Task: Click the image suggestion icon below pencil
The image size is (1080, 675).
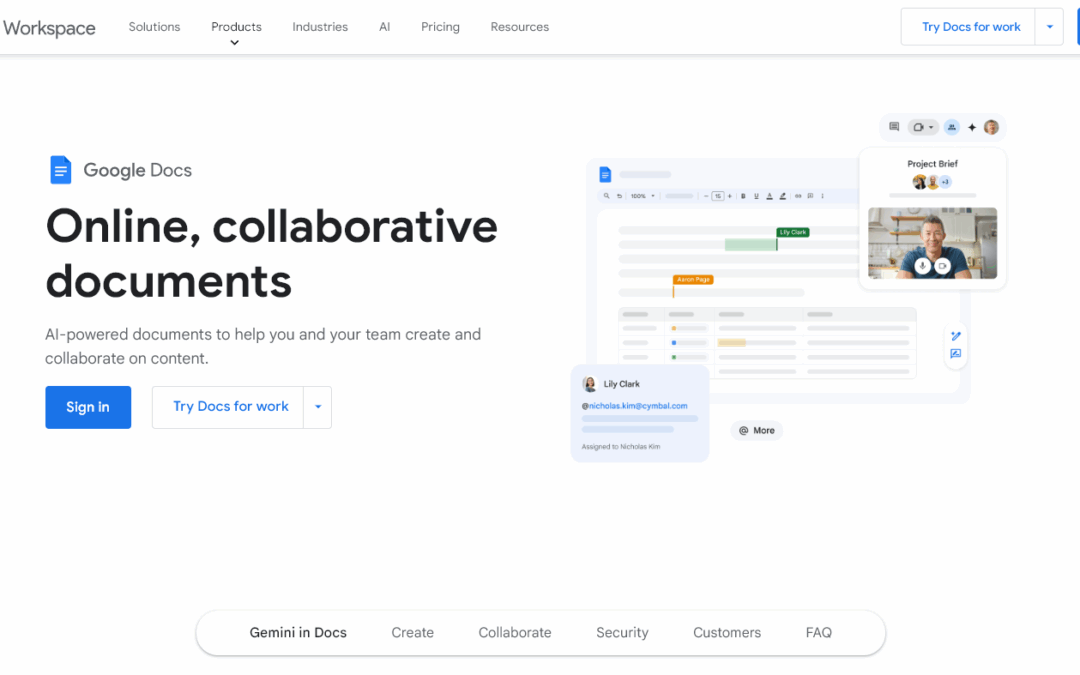Action: [x=955, y=353]
